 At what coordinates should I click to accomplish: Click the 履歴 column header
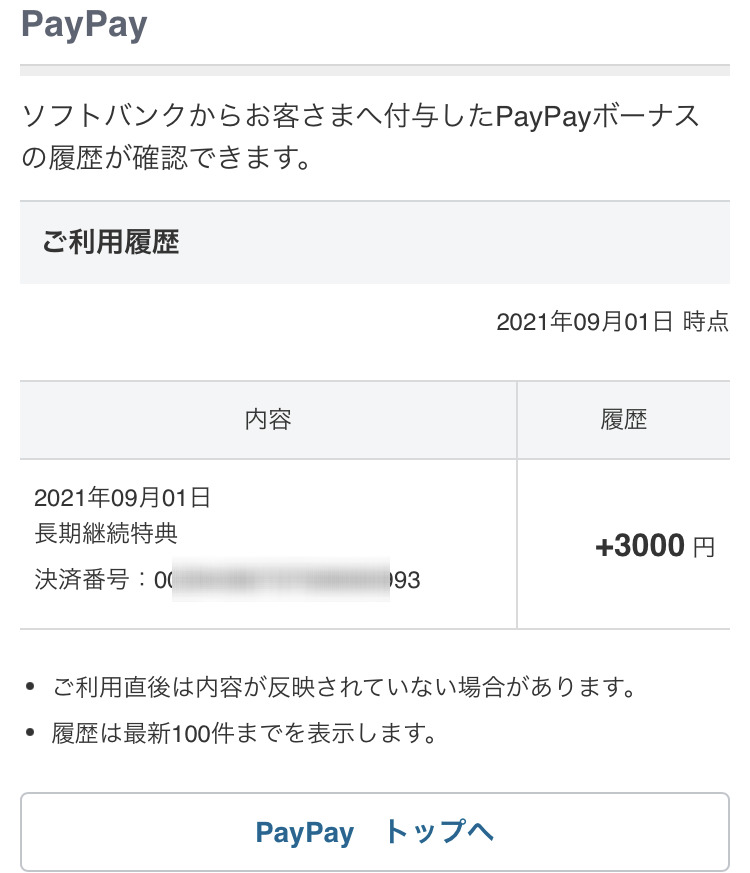[x=623, y=420]
